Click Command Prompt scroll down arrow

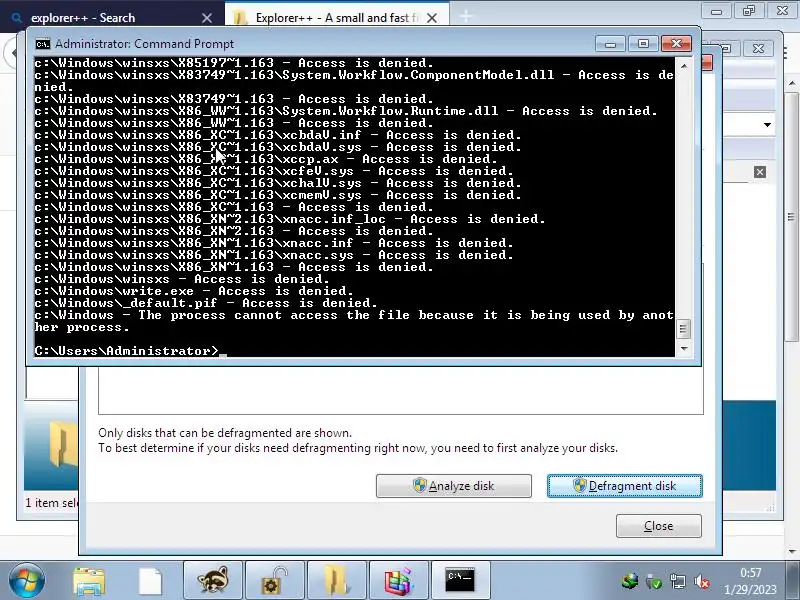pyautogui.click(x=684, y=348)
